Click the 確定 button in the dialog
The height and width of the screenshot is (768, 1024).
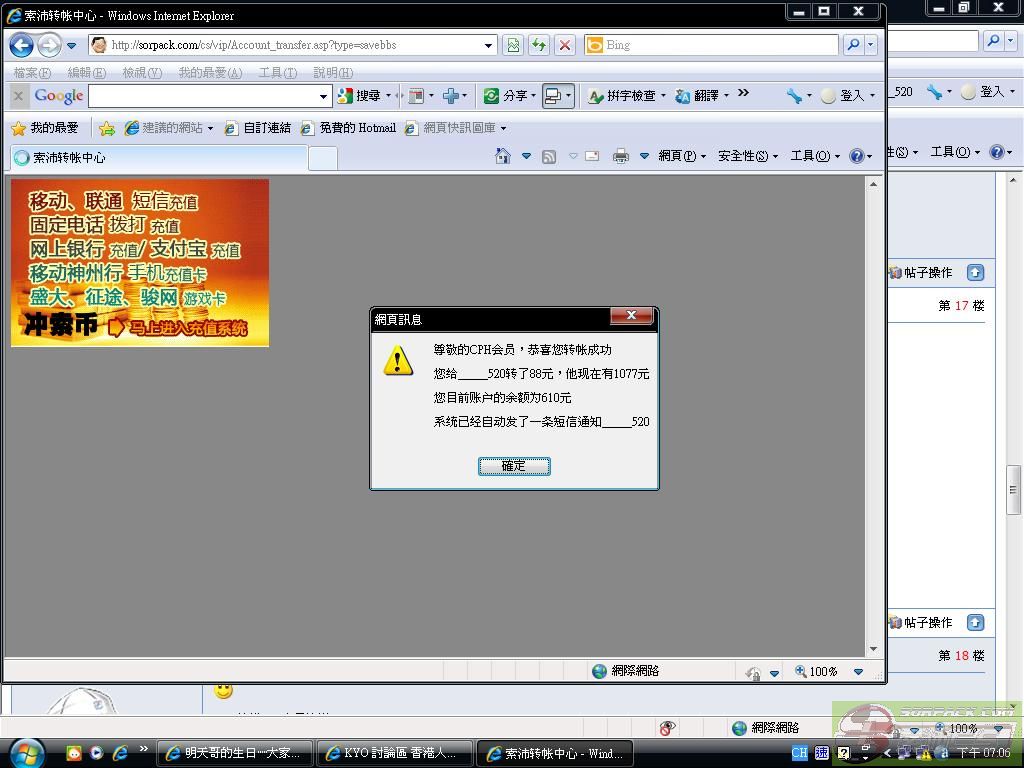point(514,466)
